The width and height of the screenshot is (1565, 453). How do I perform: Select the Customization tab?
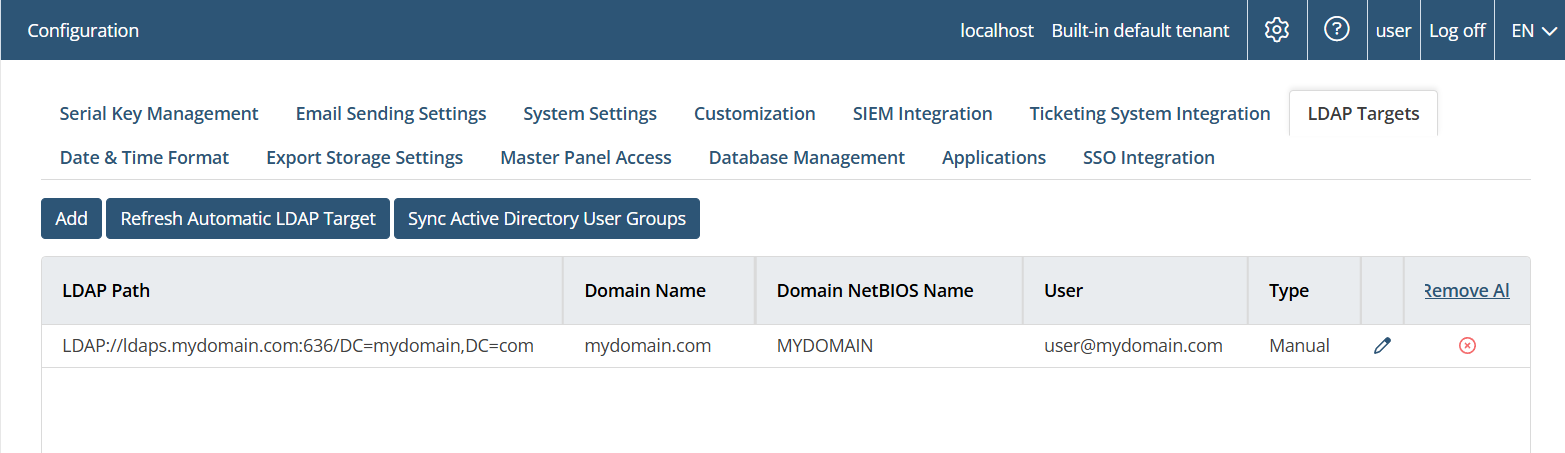(754, 114)
